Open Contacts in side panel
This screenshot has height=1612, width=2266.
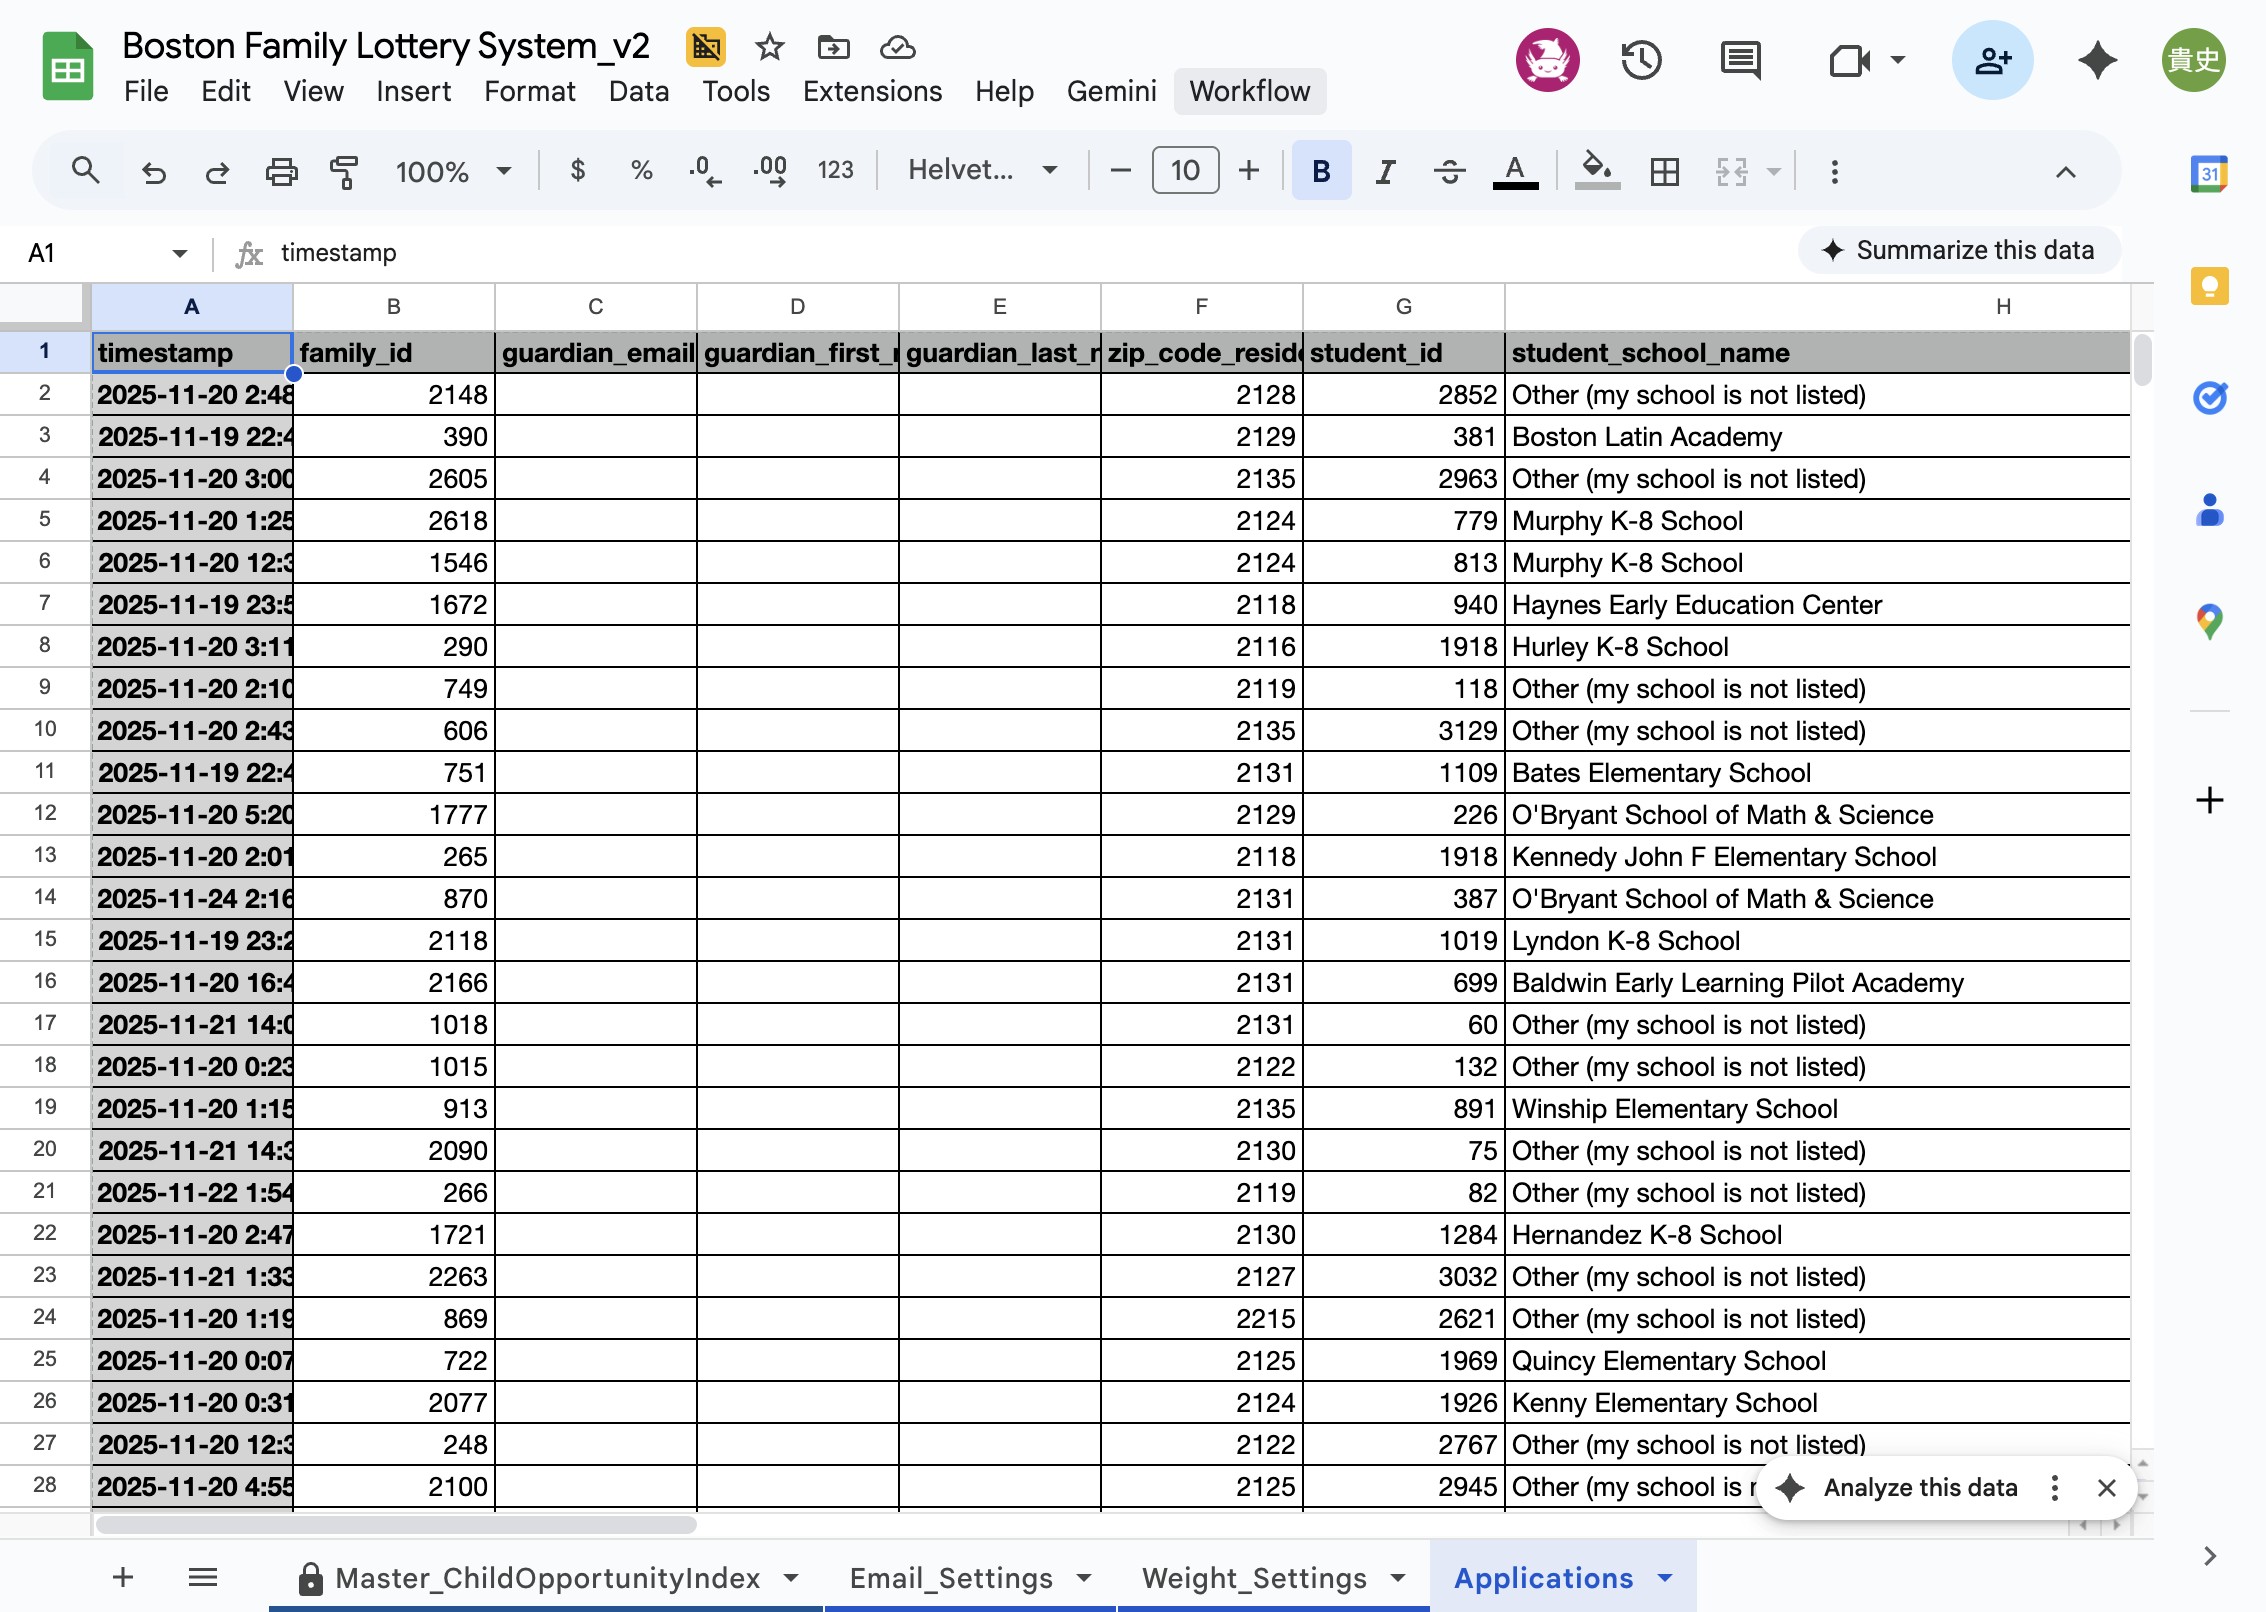[x=2209, y=510]
